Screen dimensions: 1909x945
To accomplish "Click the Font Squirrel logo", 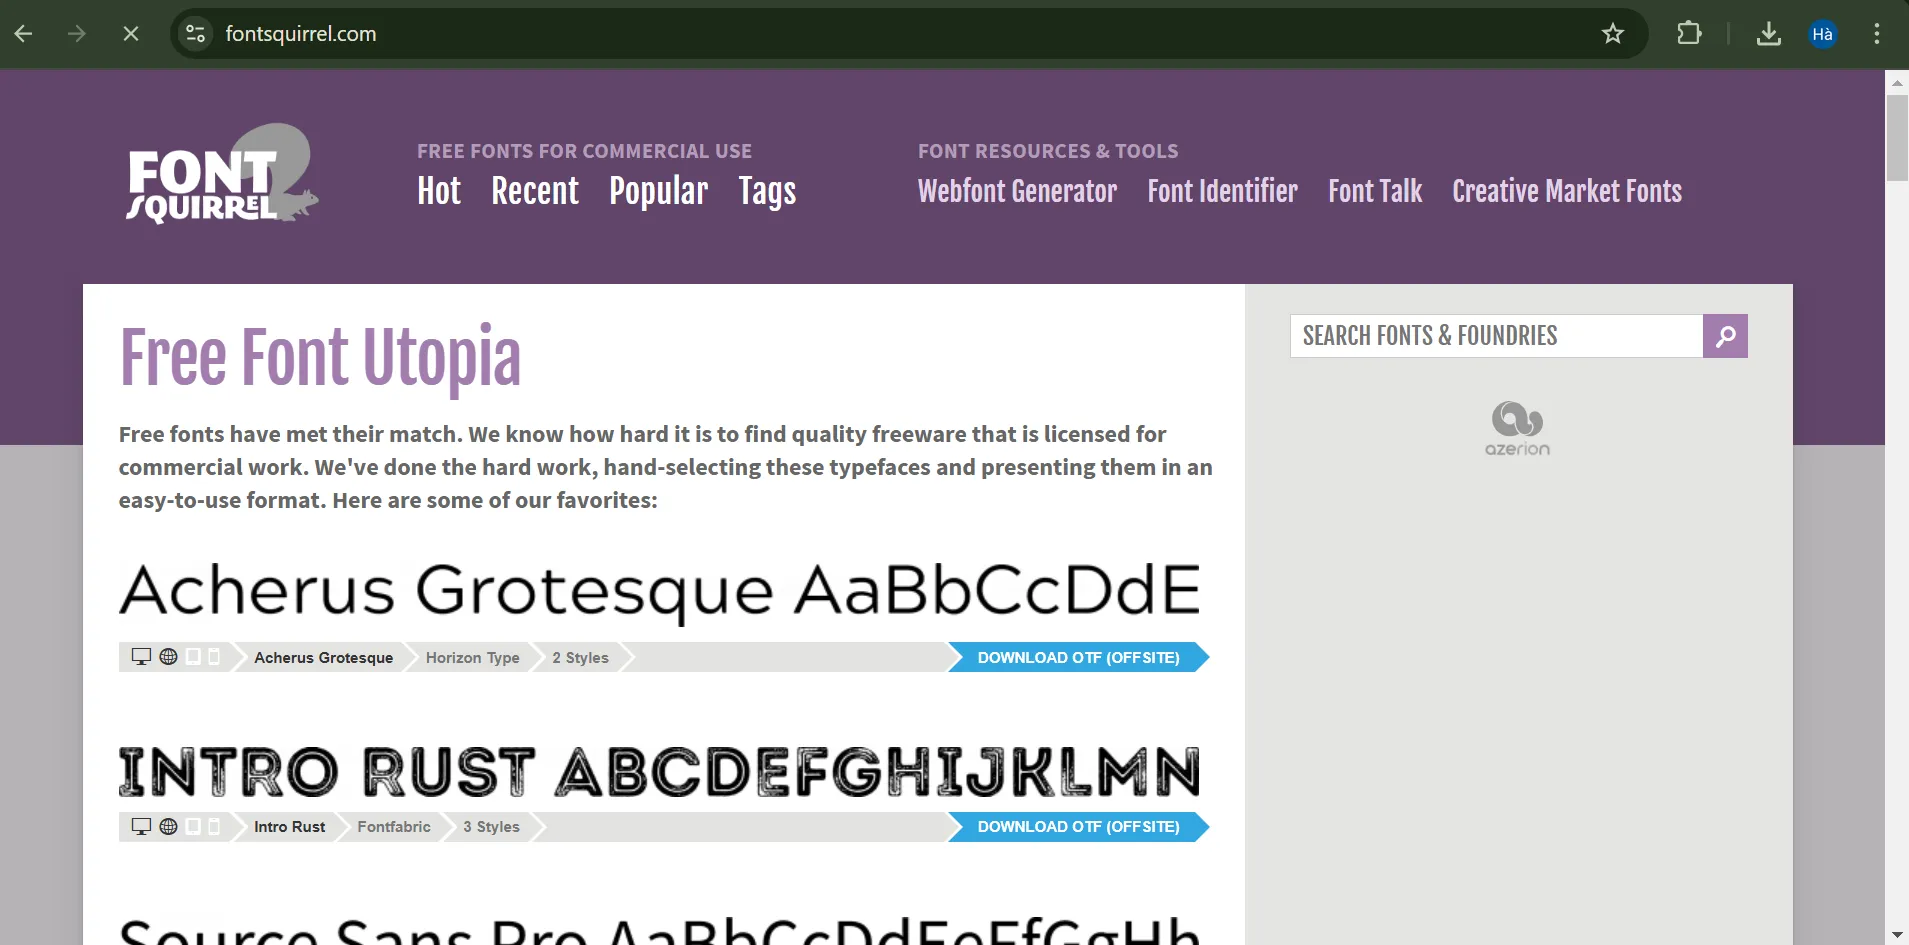I will pyautogui.click(x=221, y=173).
